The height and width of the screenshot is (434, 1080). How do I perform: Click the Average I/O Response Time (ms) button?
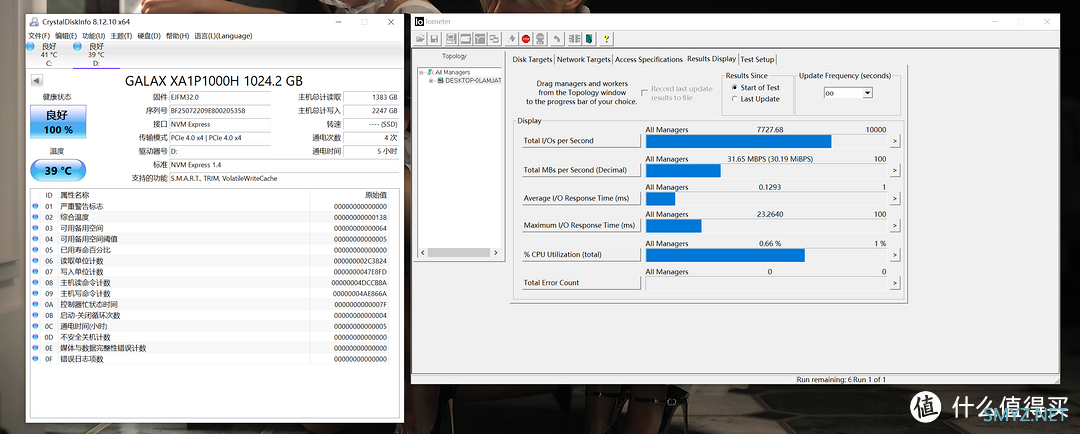click(581, 198)
